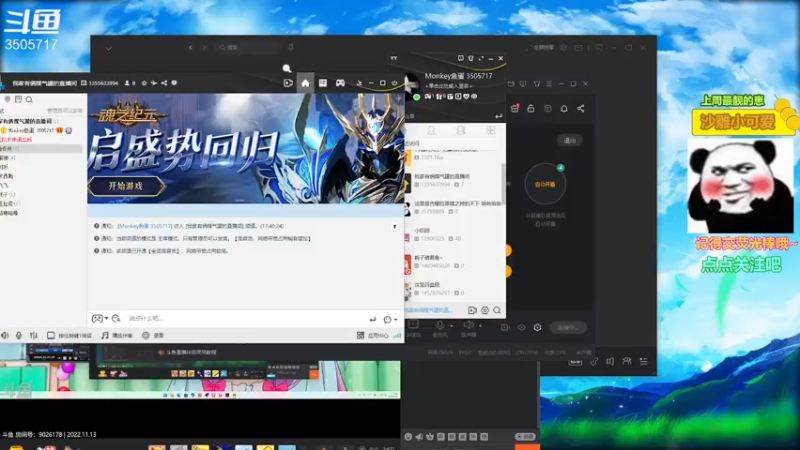Click the star favorite icon in channel header
800x450 pixels.
tap(144, 83)
